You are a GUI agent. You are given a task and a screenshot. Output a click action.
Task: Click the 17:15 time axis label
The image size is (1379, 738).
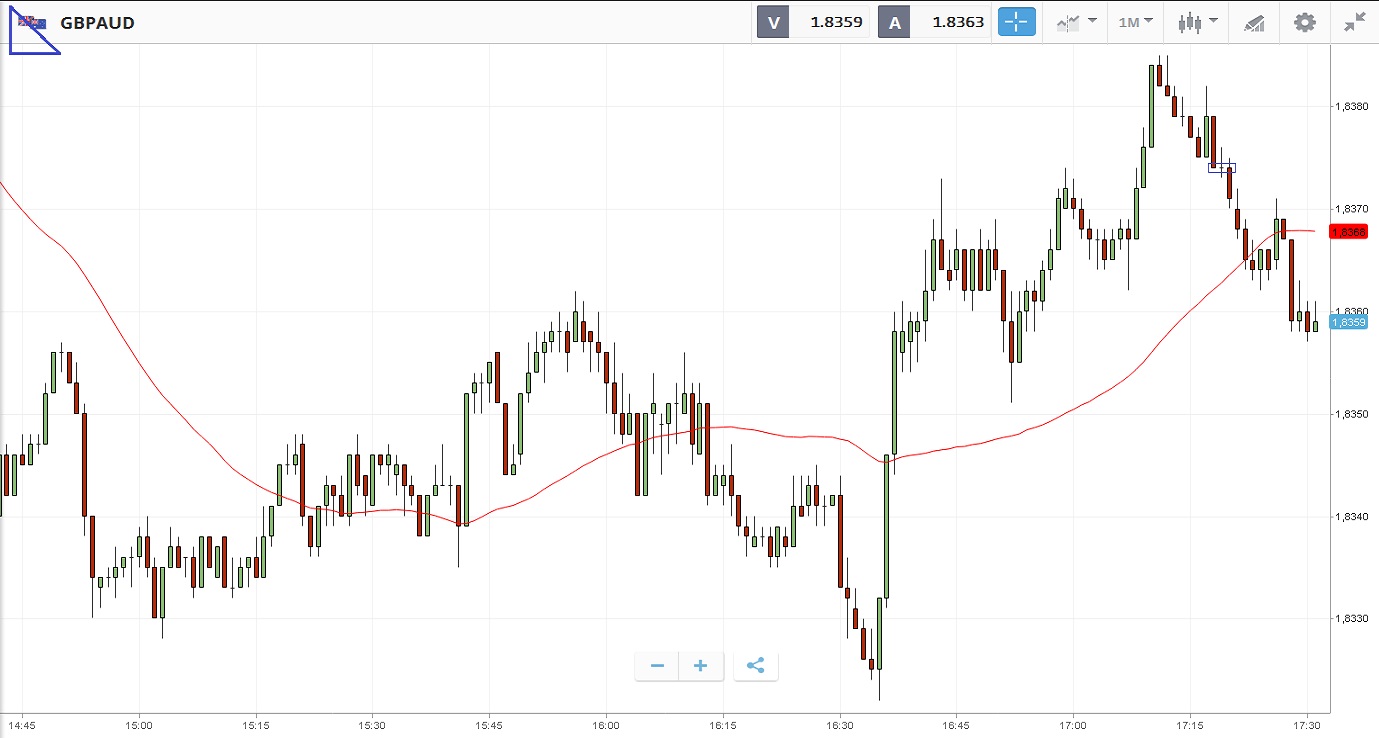[1189, 724]
